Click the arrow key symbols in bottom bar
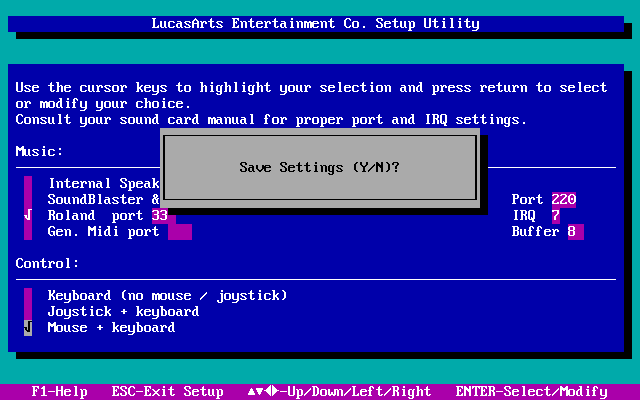Screen dimensions: 640x400 262,392
